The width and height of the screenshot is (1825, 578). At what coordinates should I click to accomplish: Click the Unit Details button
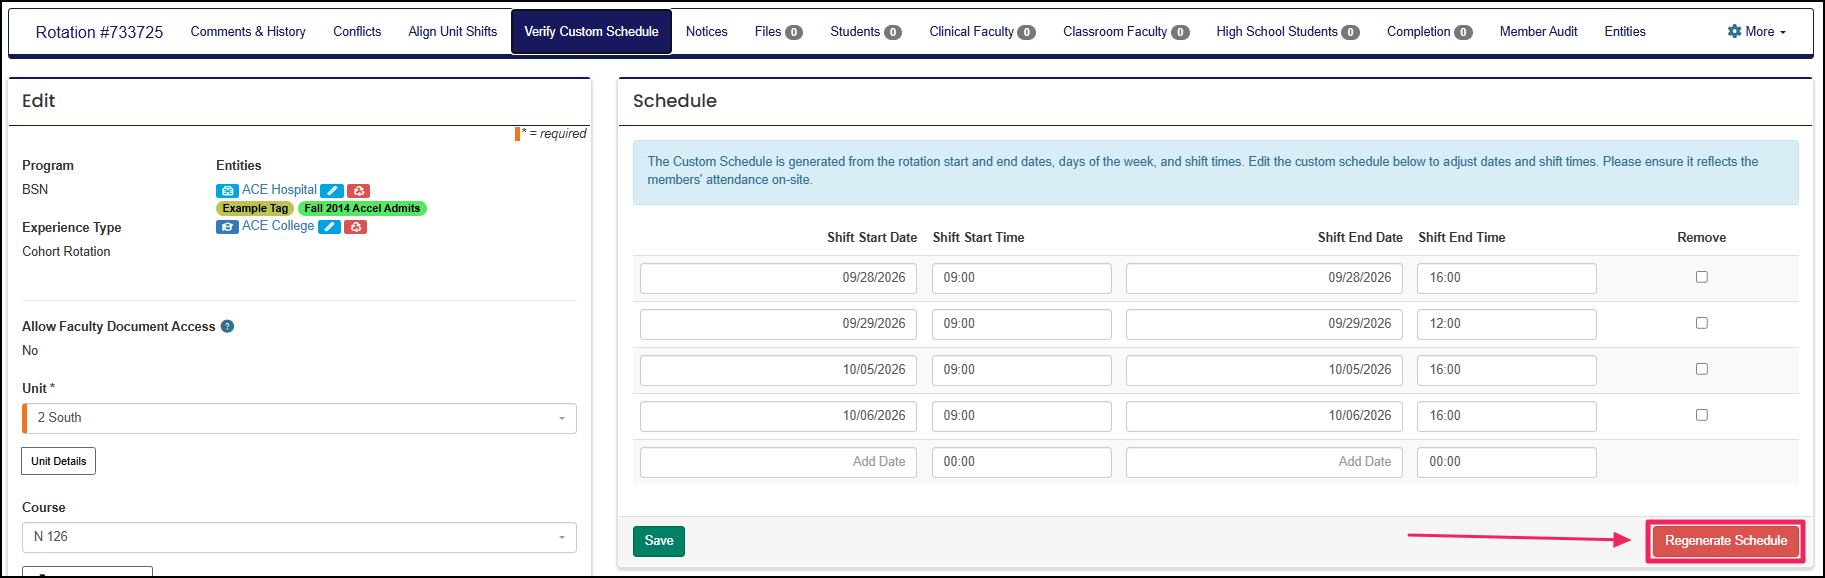click(x=58, y=461)
